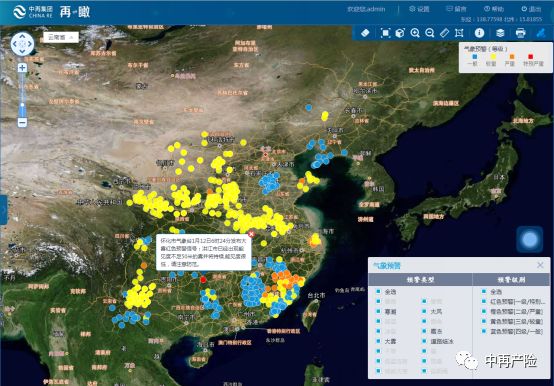Select the ruler measurement tool
The image size is (554, 386).
[444, 33]
